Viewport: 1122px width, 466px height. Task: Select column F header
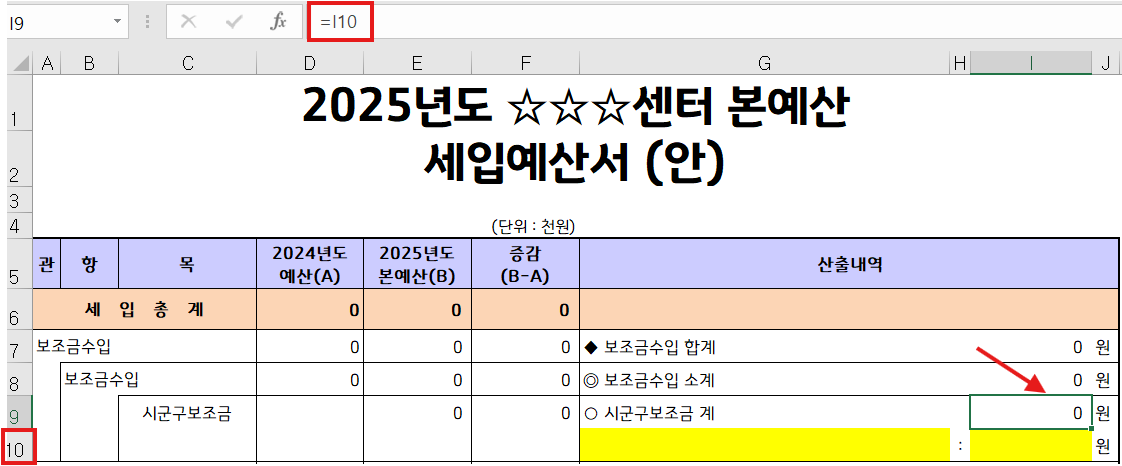click(525, 64)
